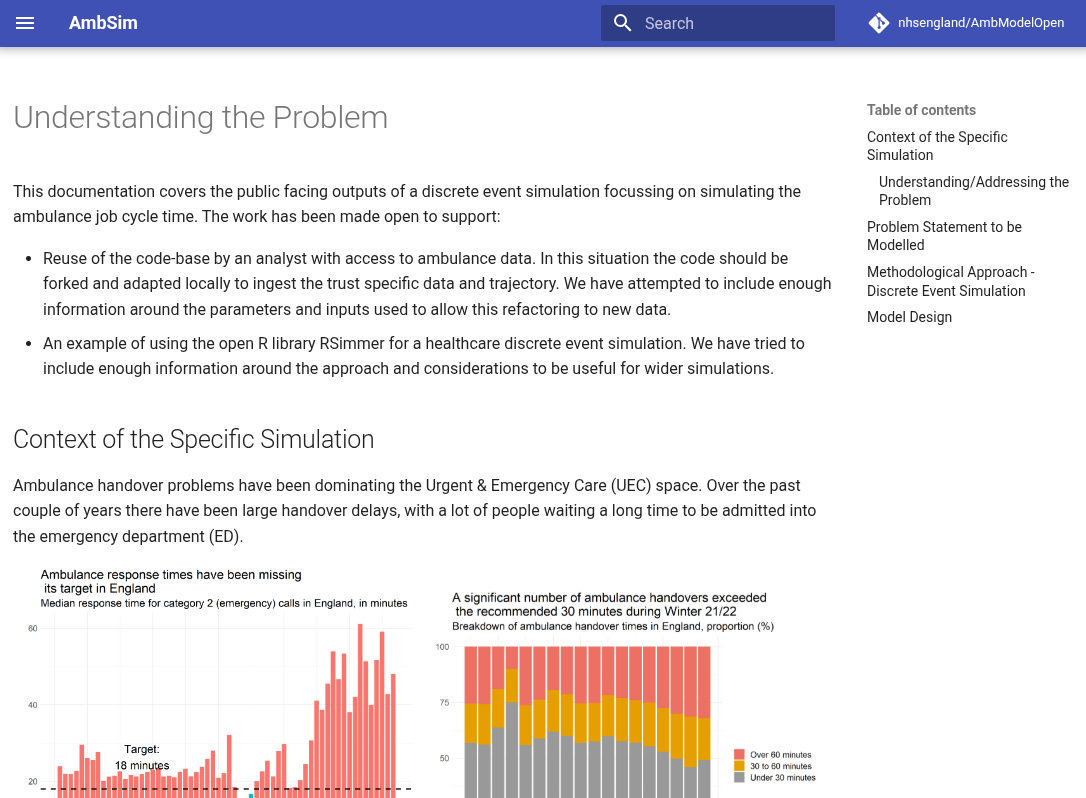Click the Context of the Specific Simulation heading

193,439
